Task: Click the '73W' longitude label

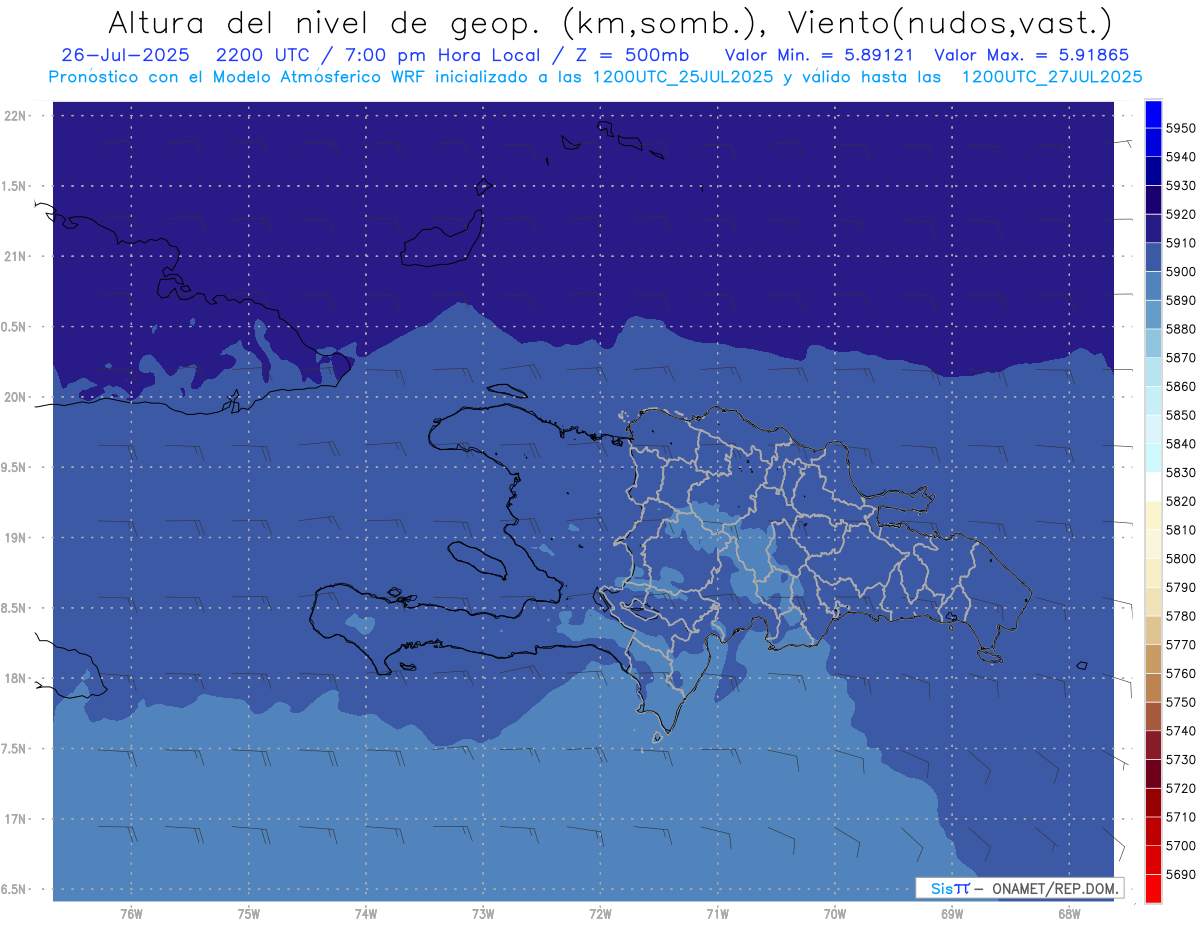Action: click(483, 914)
